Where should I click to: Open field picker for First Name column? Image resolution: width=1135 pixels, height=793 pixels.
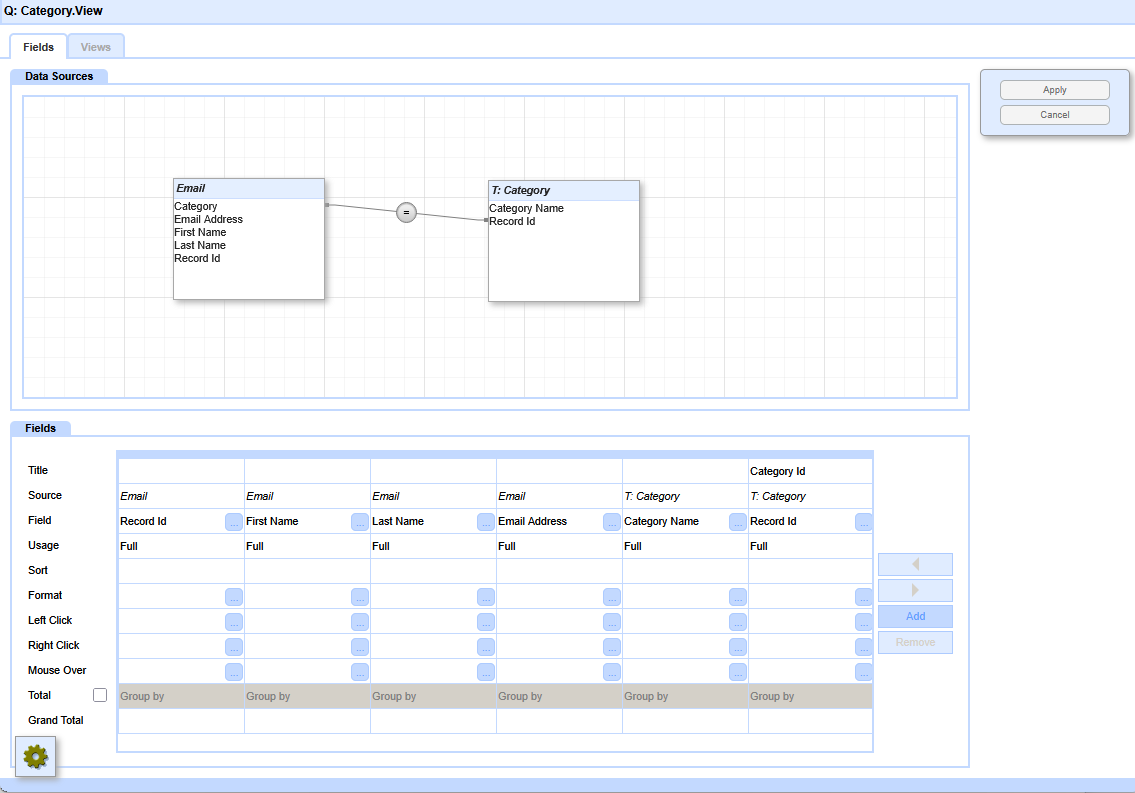click(359, 521)
